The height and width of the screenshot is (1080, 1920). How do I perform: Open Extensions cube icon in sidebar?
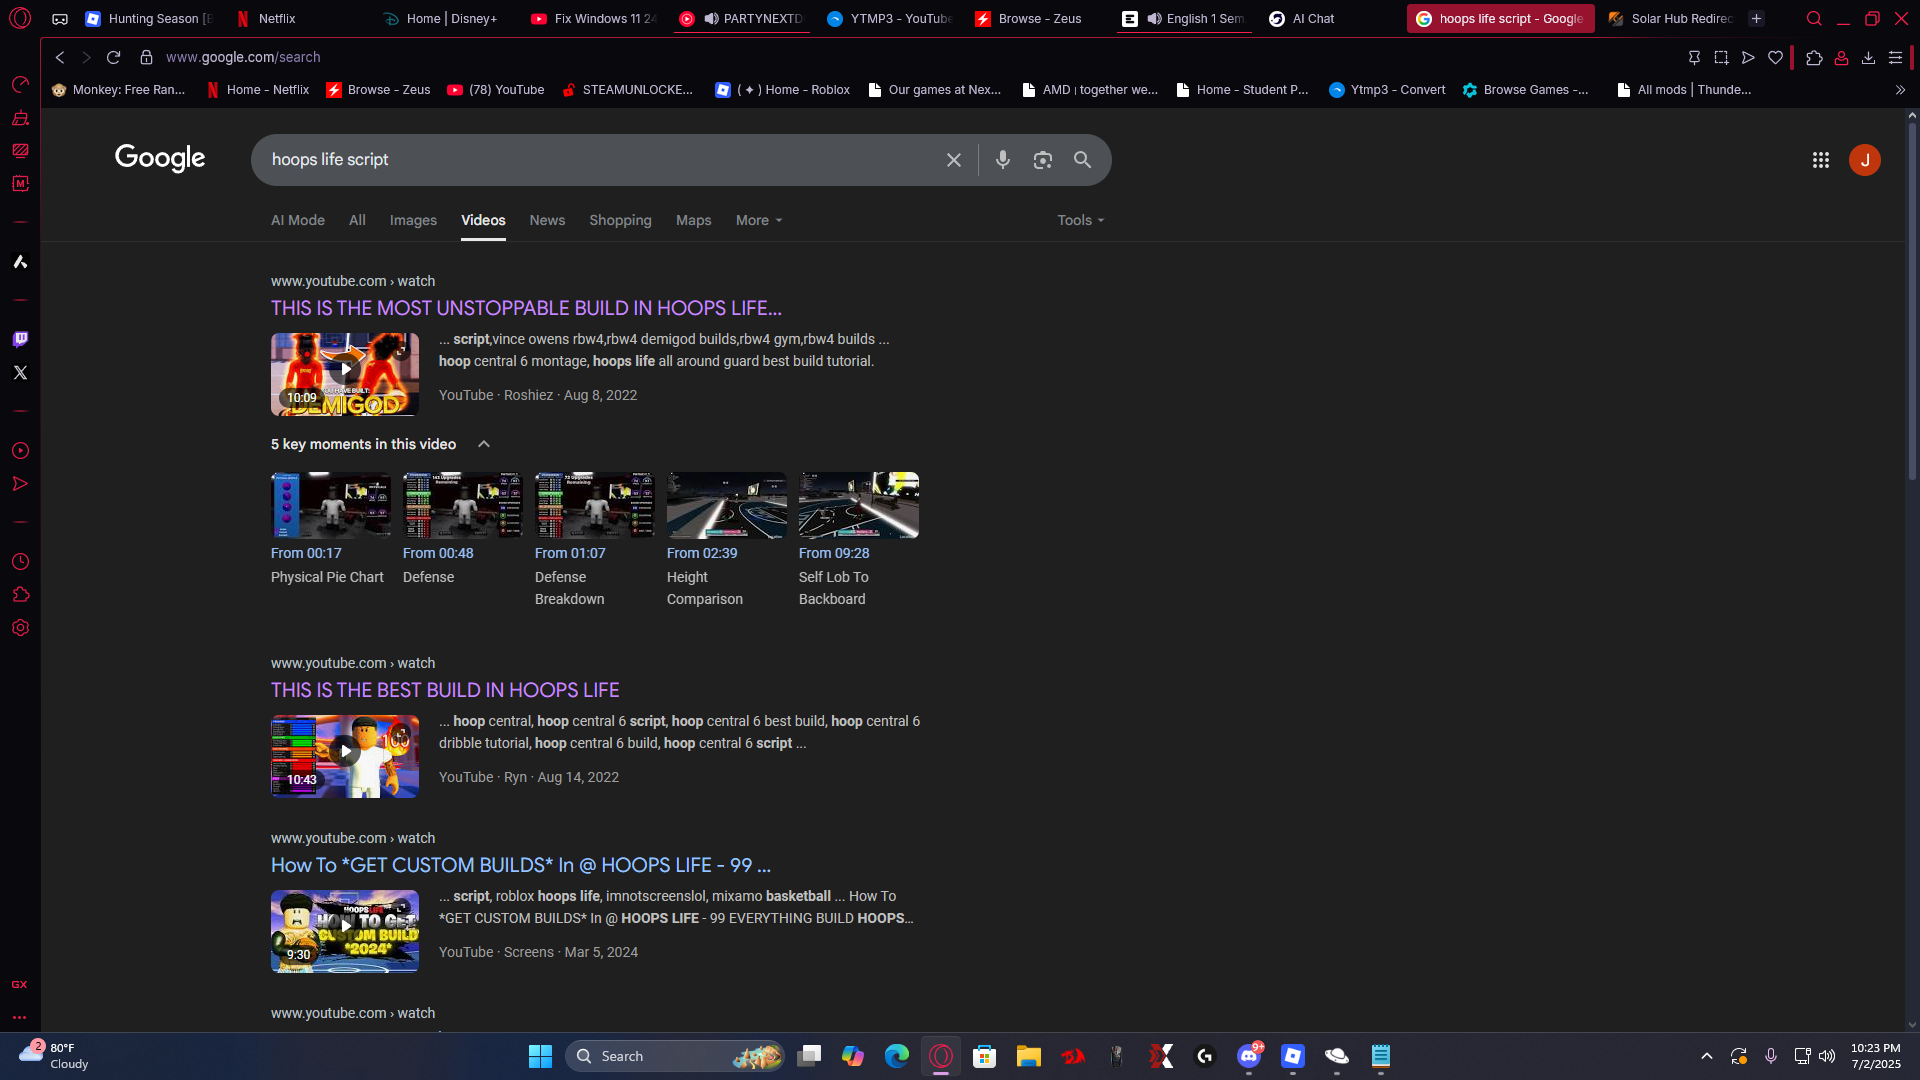click(20, 595)
